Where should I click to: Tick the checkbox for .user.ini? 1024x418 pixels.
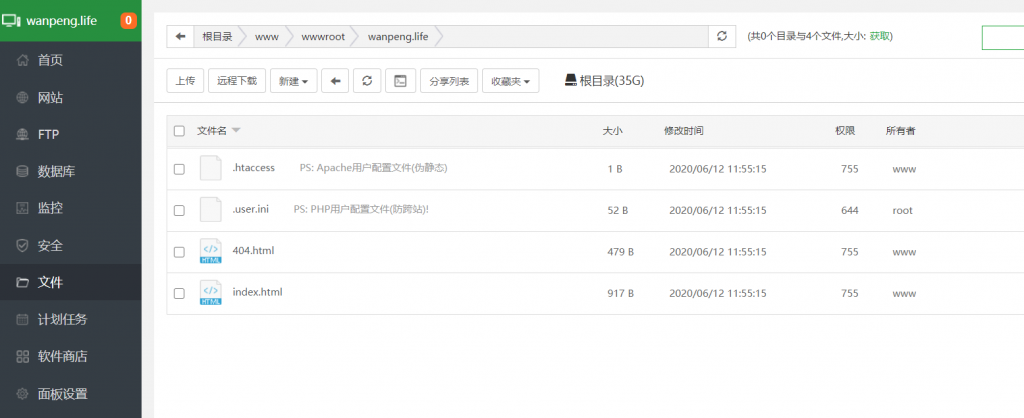[179, 211]
